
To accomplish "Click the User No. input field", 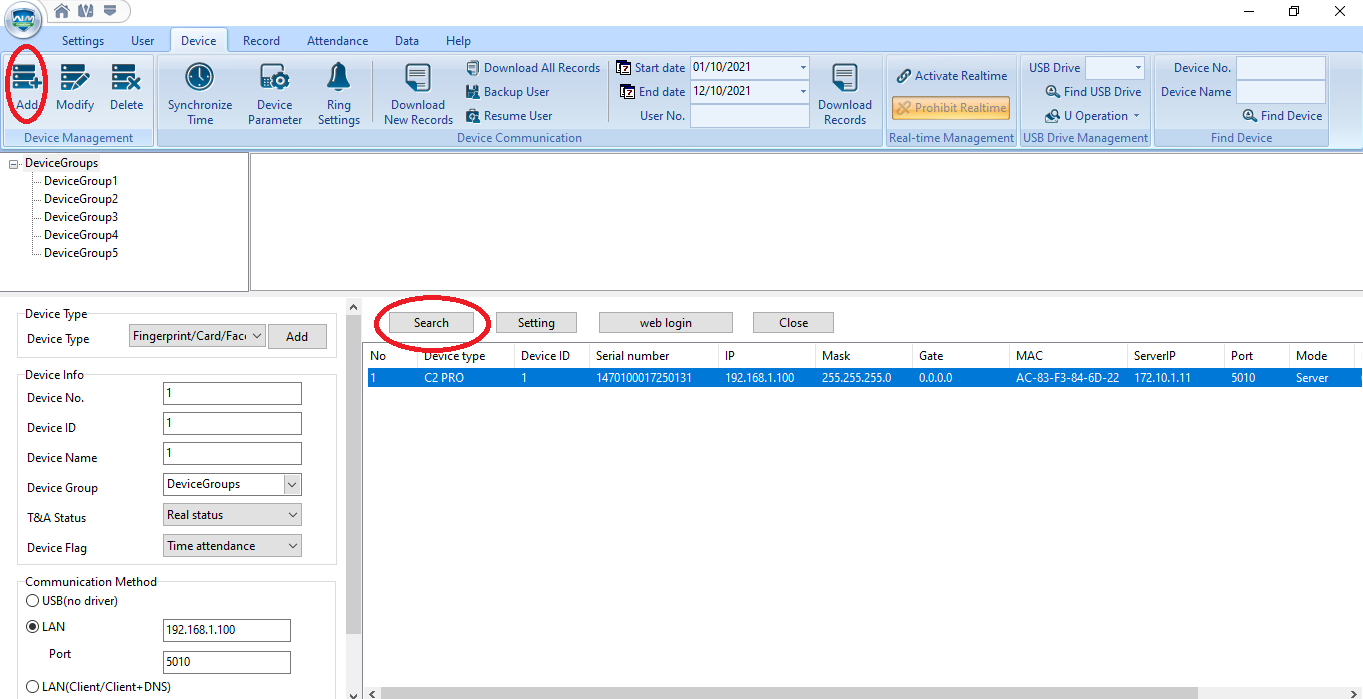I will (x=749, y=116).
